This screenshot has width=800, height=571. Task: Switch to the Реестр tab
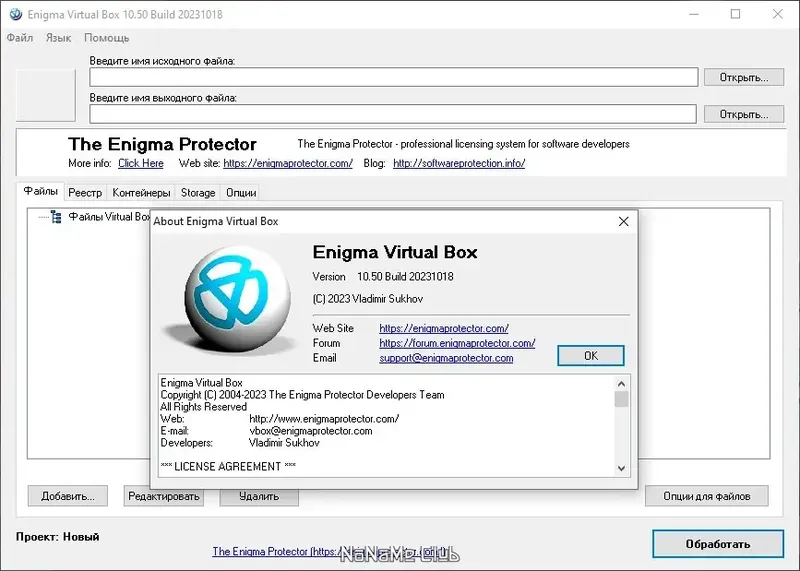point(85,192)
